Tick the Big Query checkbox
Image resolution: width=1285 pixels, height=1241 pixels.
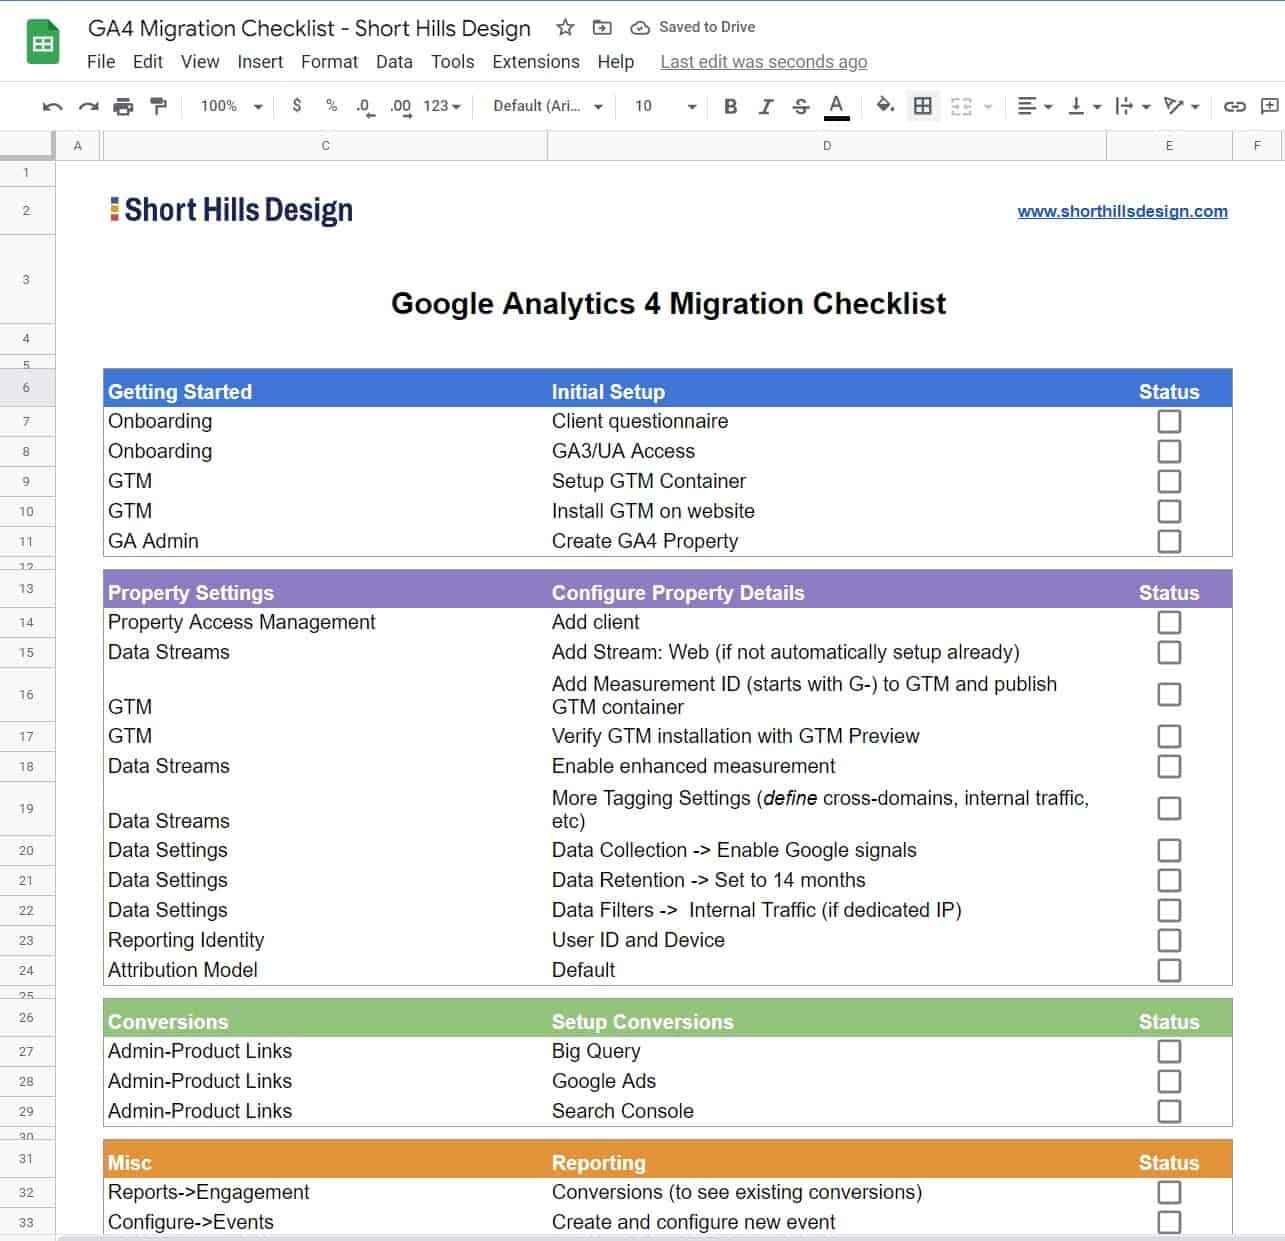click(1169, 1051)
